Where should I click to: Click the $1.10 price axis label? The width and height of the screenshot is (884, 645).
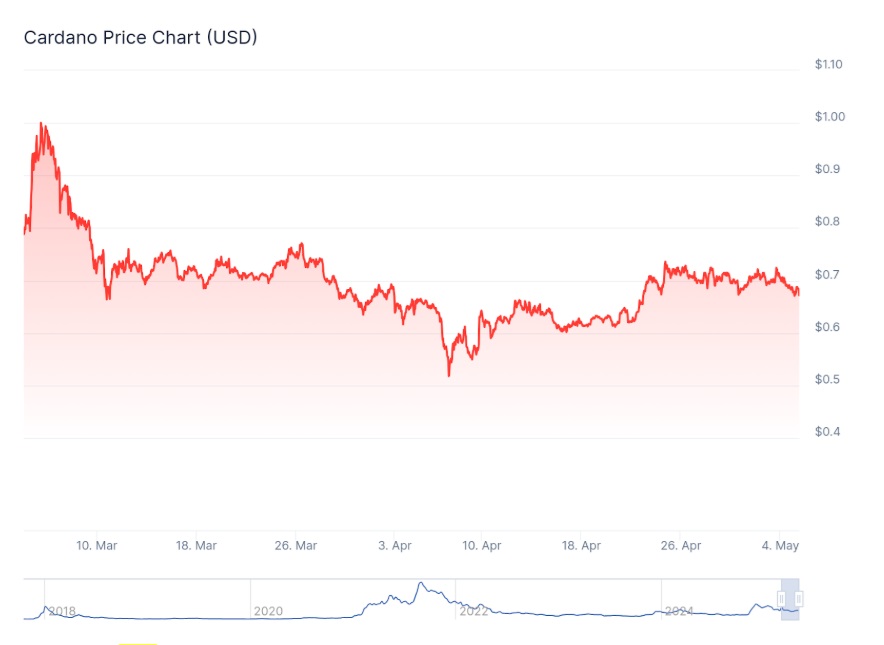coord(829,64)
